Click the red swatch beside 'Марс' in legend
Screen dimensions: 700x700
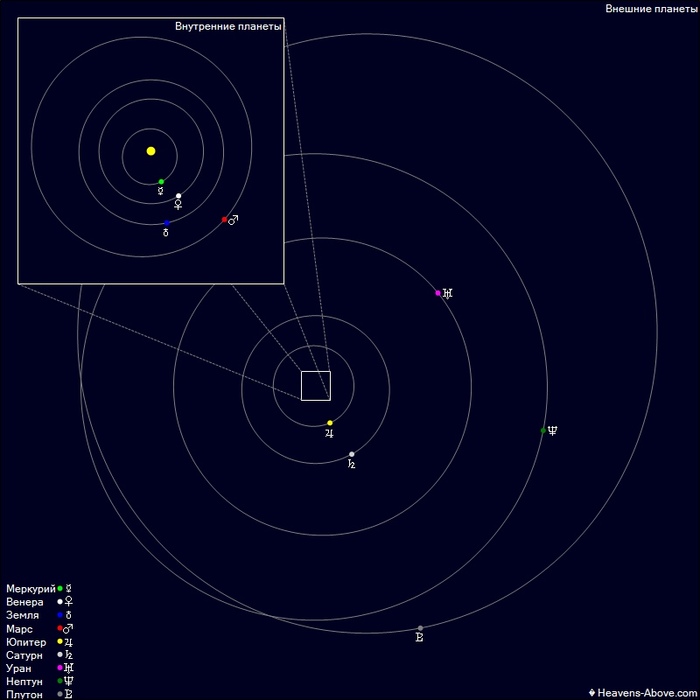[x=60, y=629]
